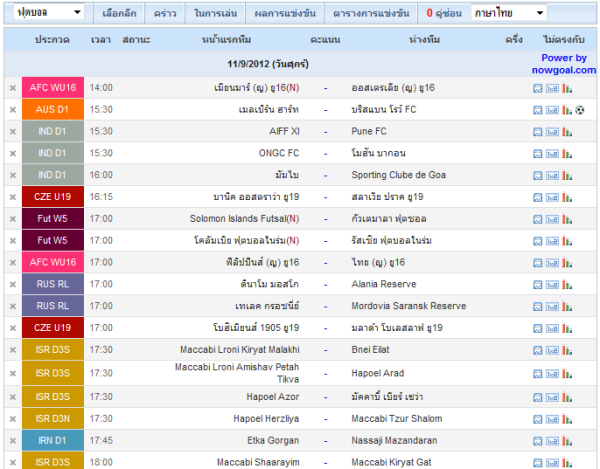Open soccer ball icon on Melbourne Heart row

pyautogui.click(x=580, y=110)
